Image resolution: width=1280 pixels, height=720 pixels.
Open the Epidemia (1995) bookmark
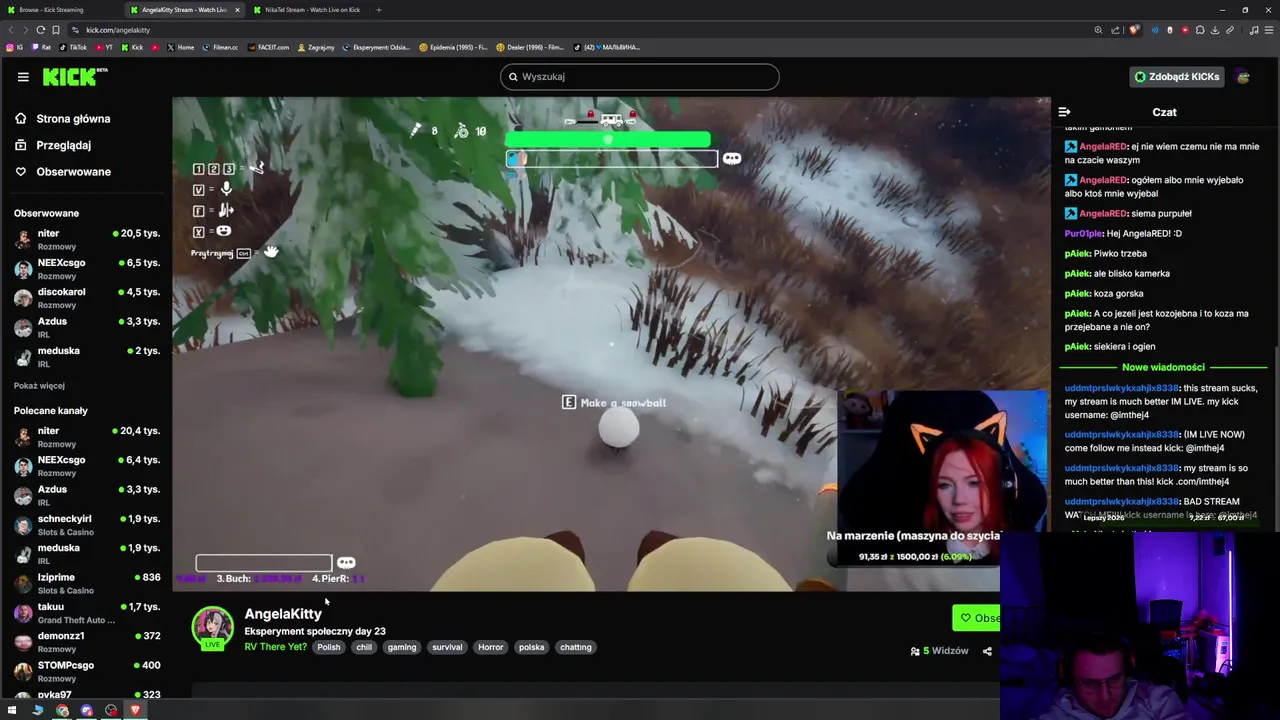[x=453, y=47]
